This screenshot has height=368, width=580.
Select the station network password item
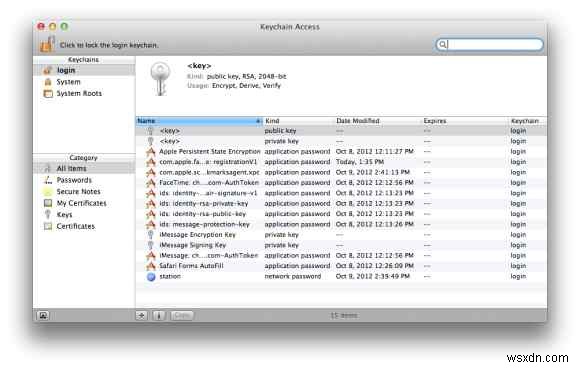tap(341, 276)
